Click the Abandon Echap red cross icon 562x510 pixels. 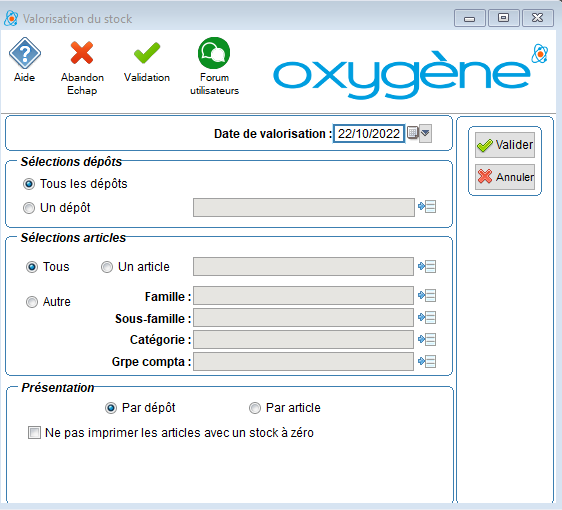click(82, 53)
